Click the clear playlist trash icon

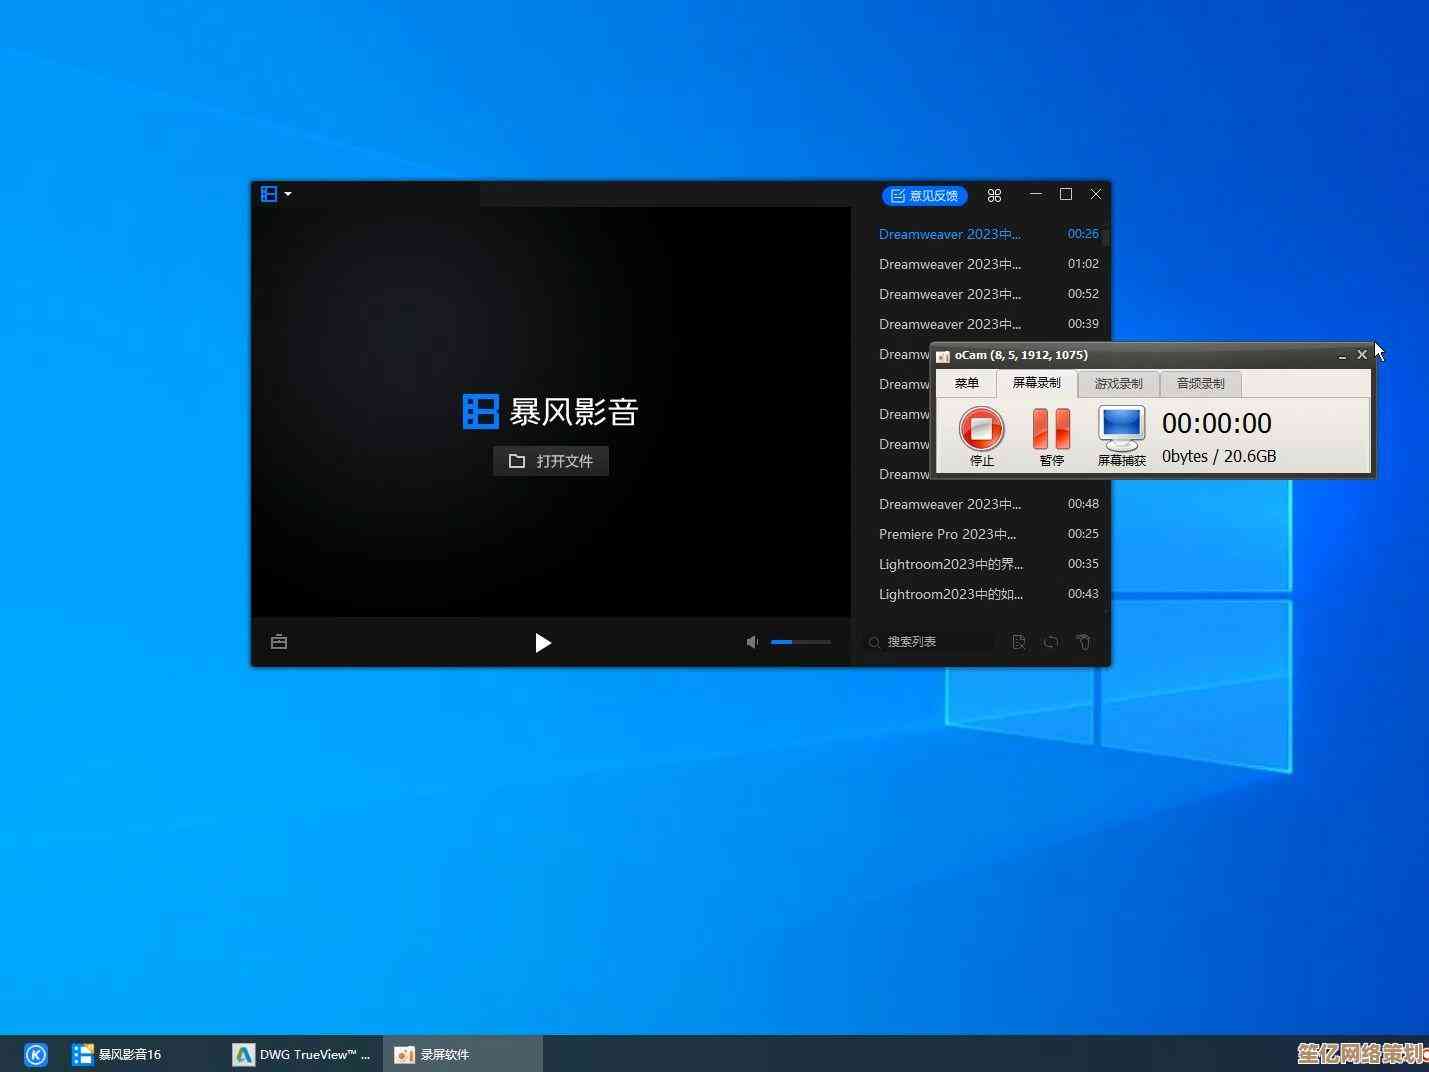[1084, 642]
